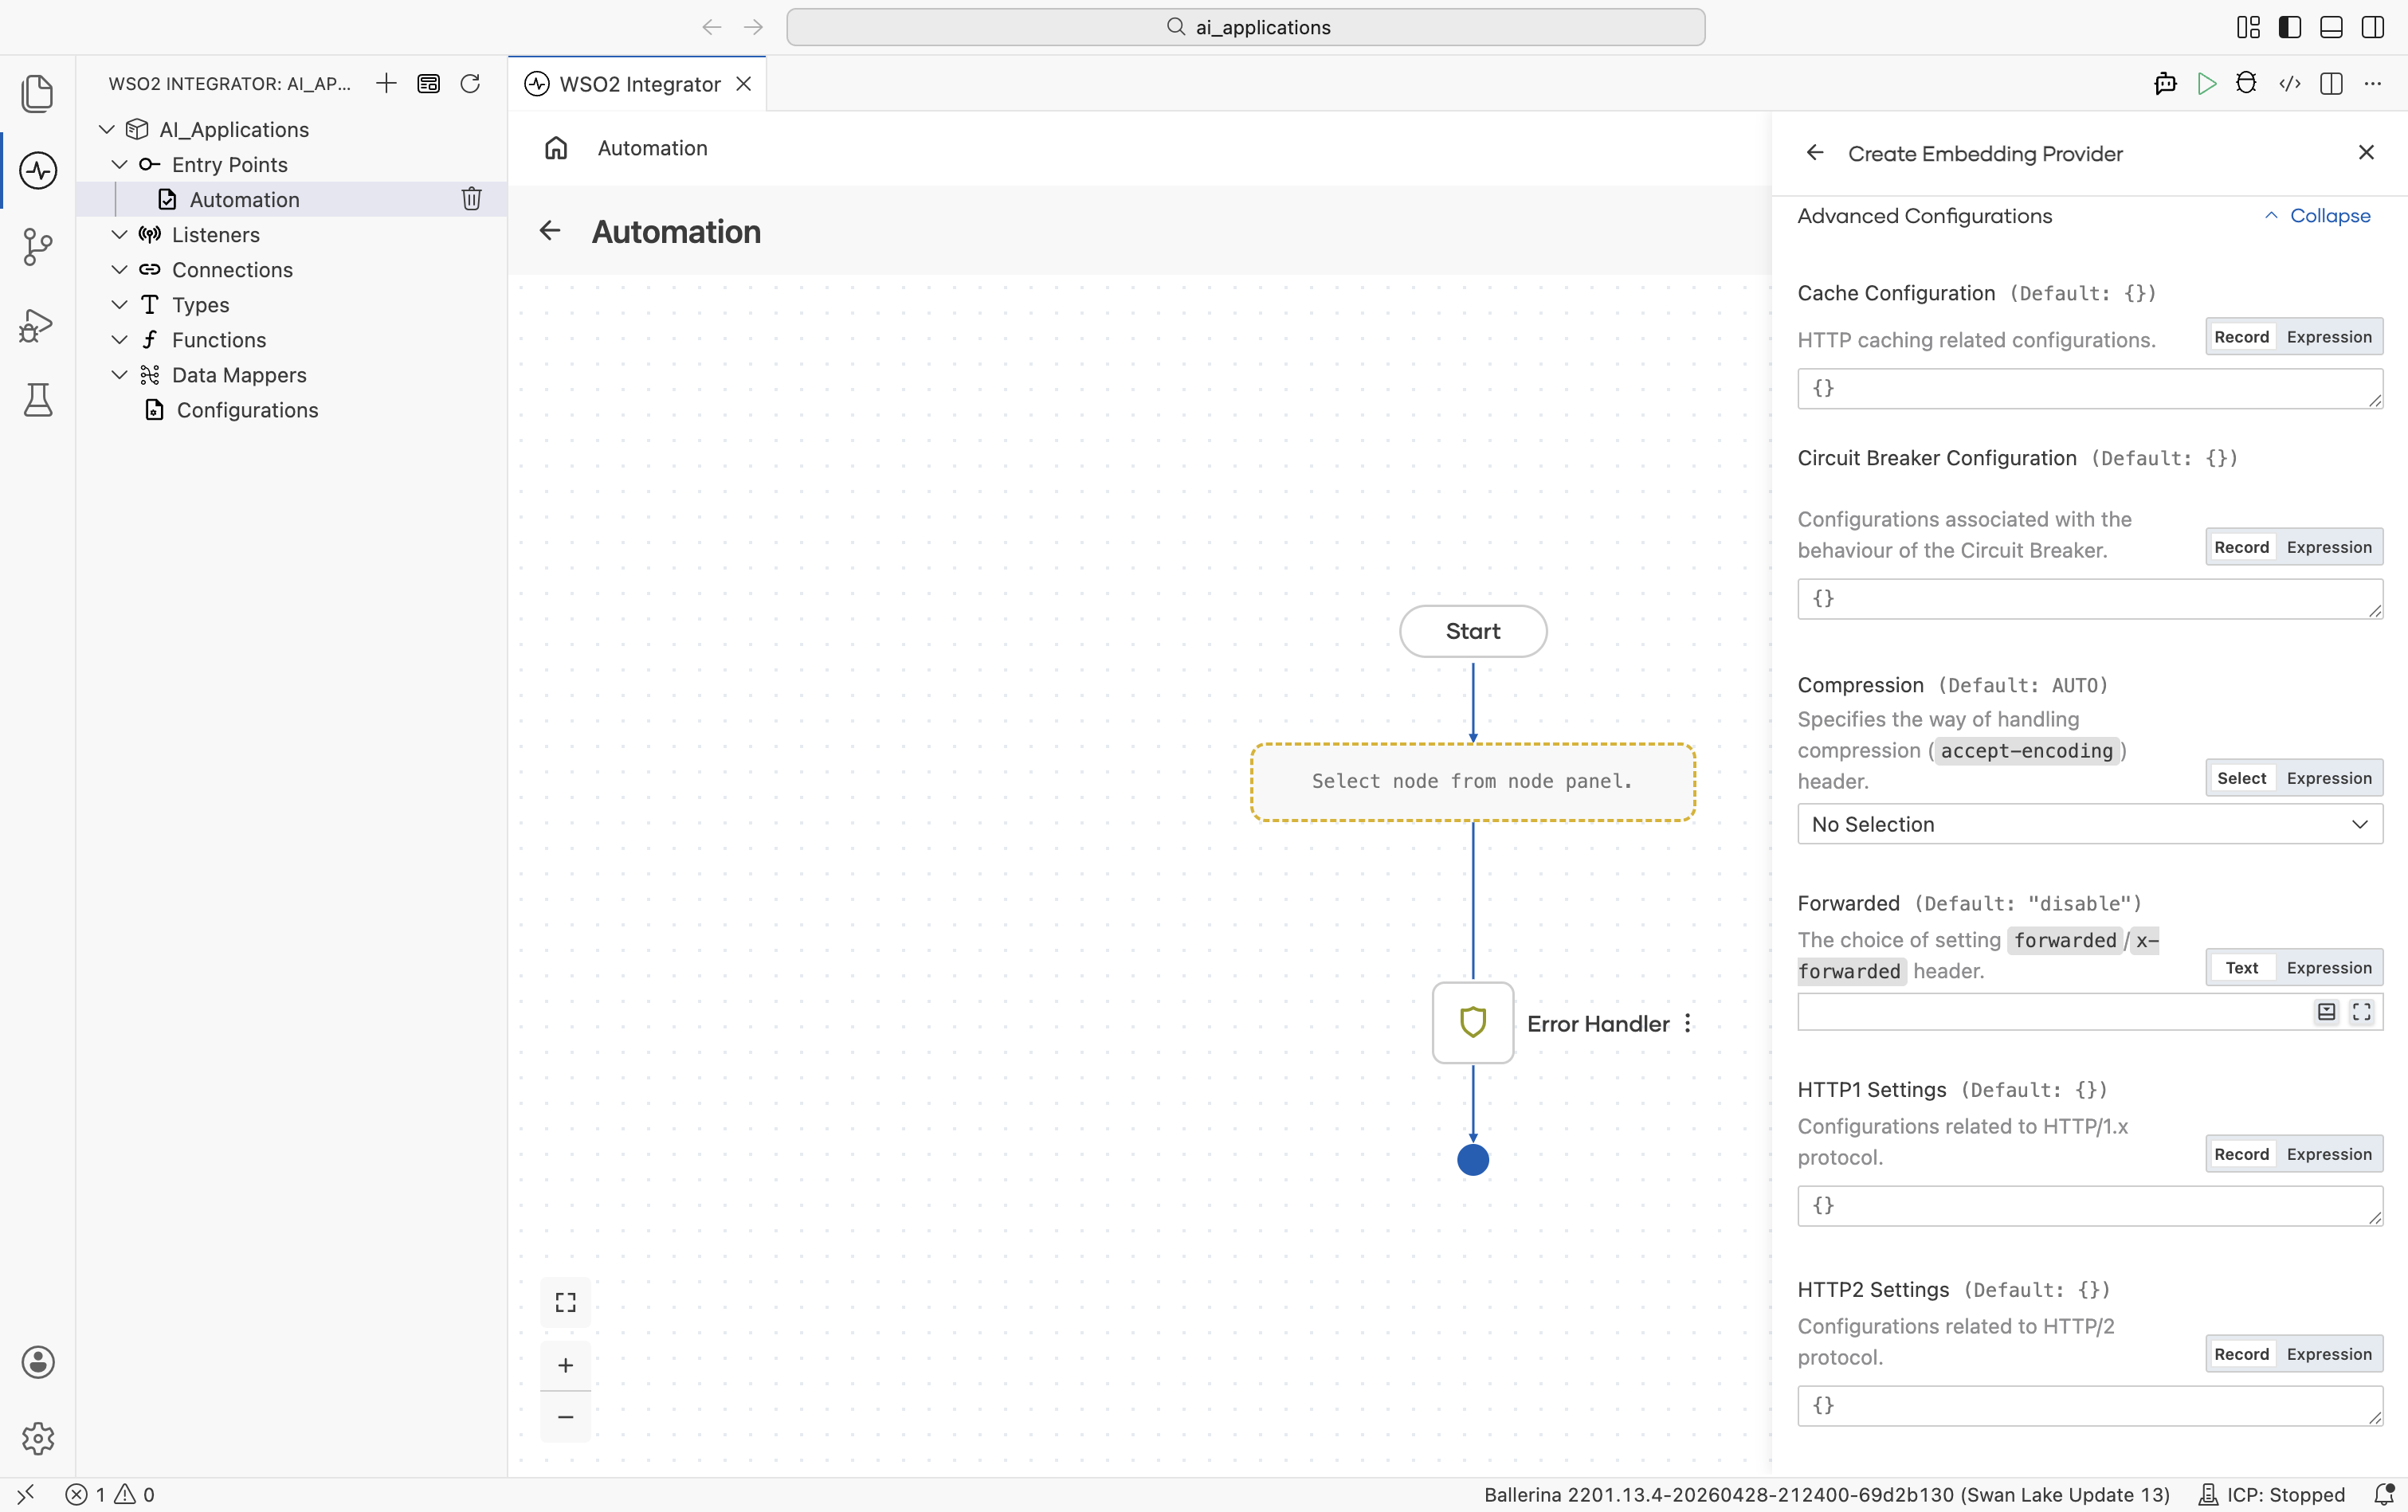
Task: Run the integration with the green play icon
Action: point(2207,84)
